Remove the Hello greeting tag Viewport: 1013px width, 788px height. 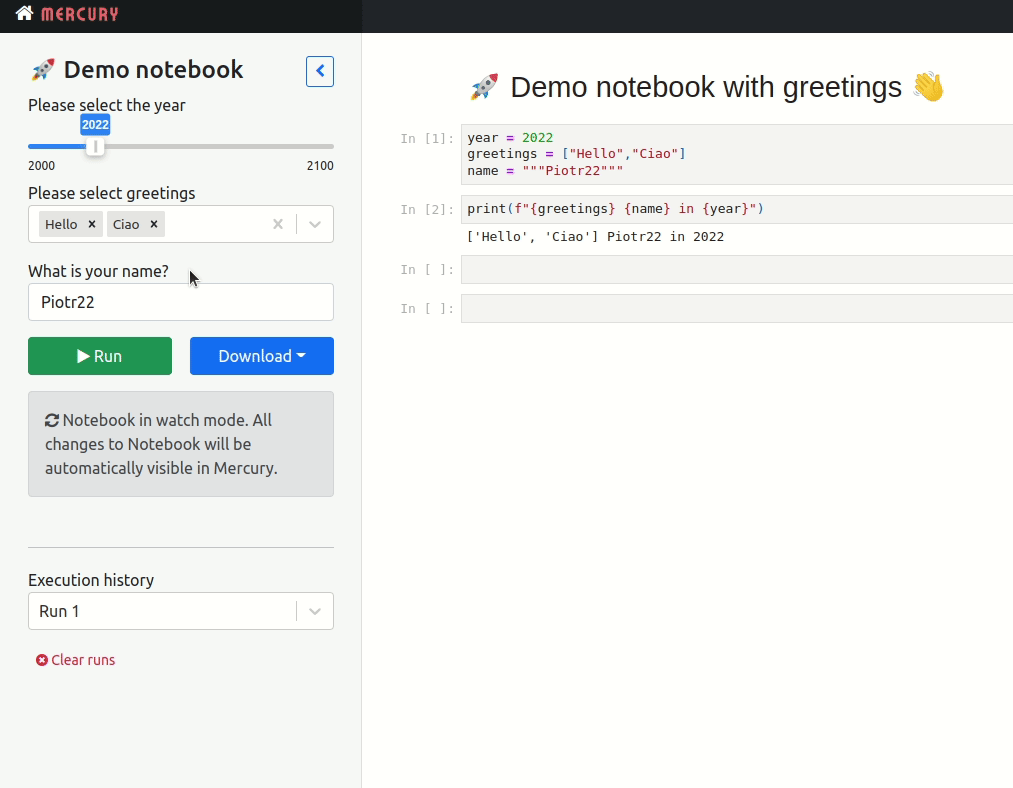click(x=92, y=224)
